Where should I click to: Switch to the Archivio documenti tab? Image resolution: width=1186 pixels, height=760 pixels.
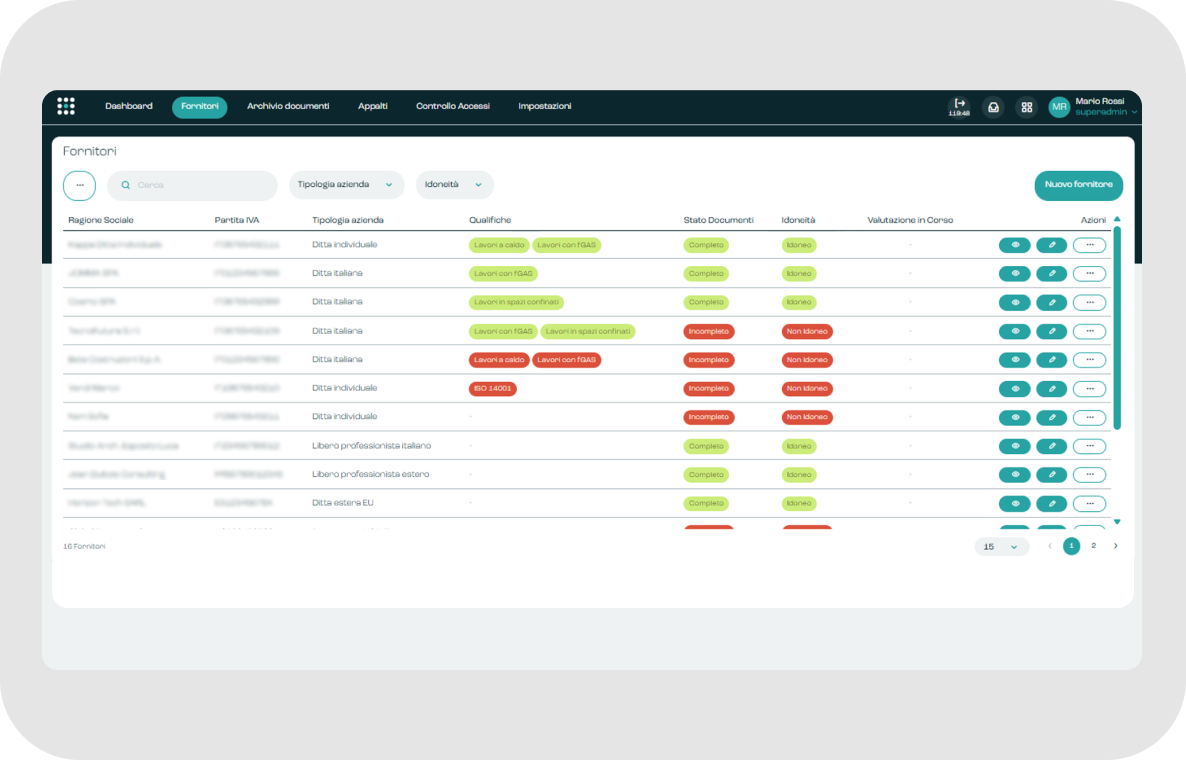coord(288,107)
